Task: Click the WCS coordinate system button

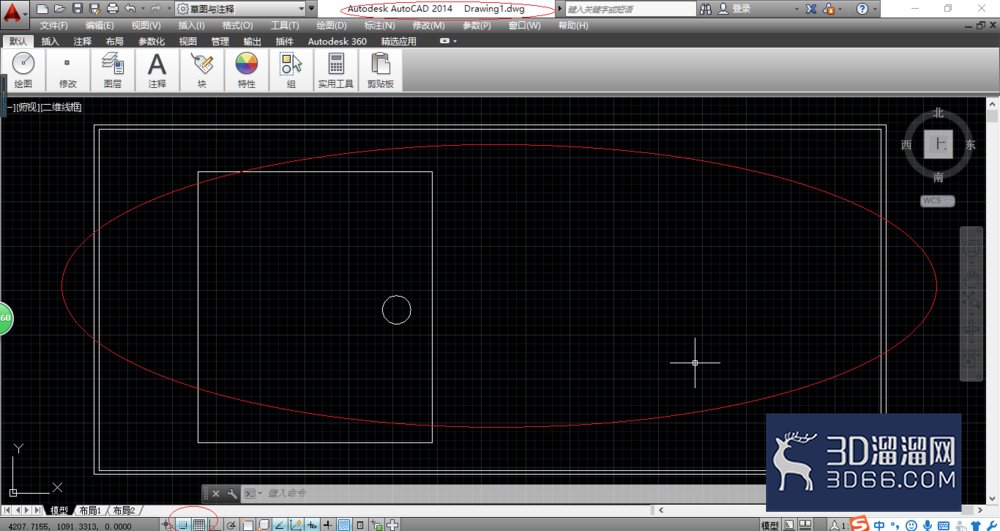Action: click(x=938, y=201)
